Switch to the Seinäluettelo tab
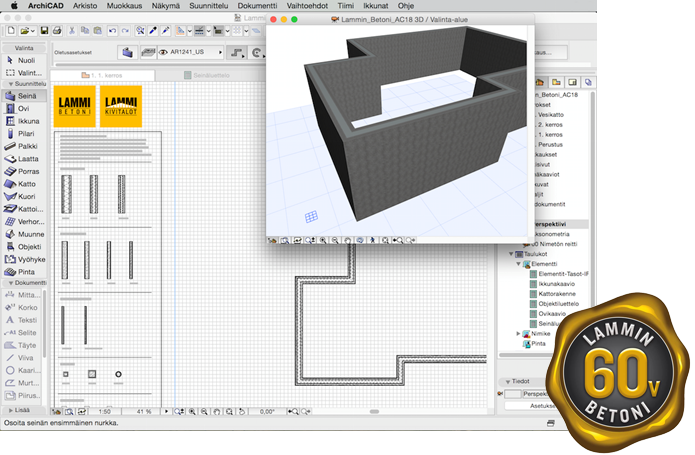The width and height of the screenshot is (695, 455). [x=207, y=75]
